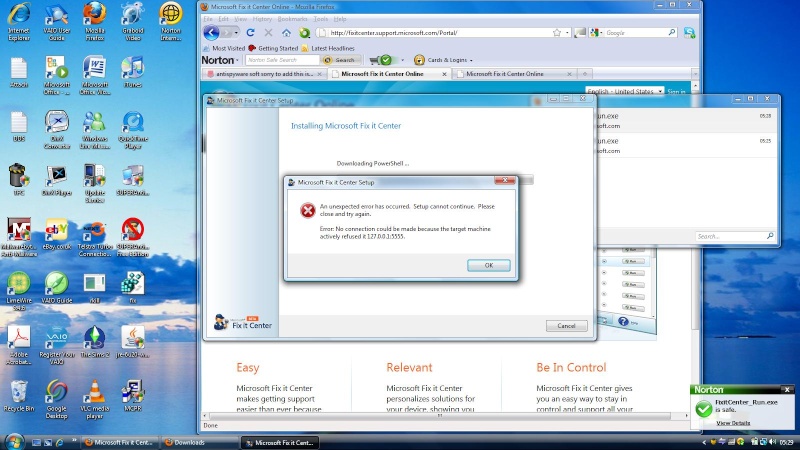The image size is (800, 450).
Task: Open the File menu in Firefox
Action: coord(208,19)
